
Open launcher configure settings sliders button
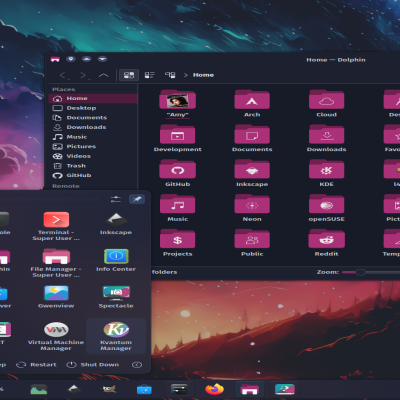[x=116, y=199]
